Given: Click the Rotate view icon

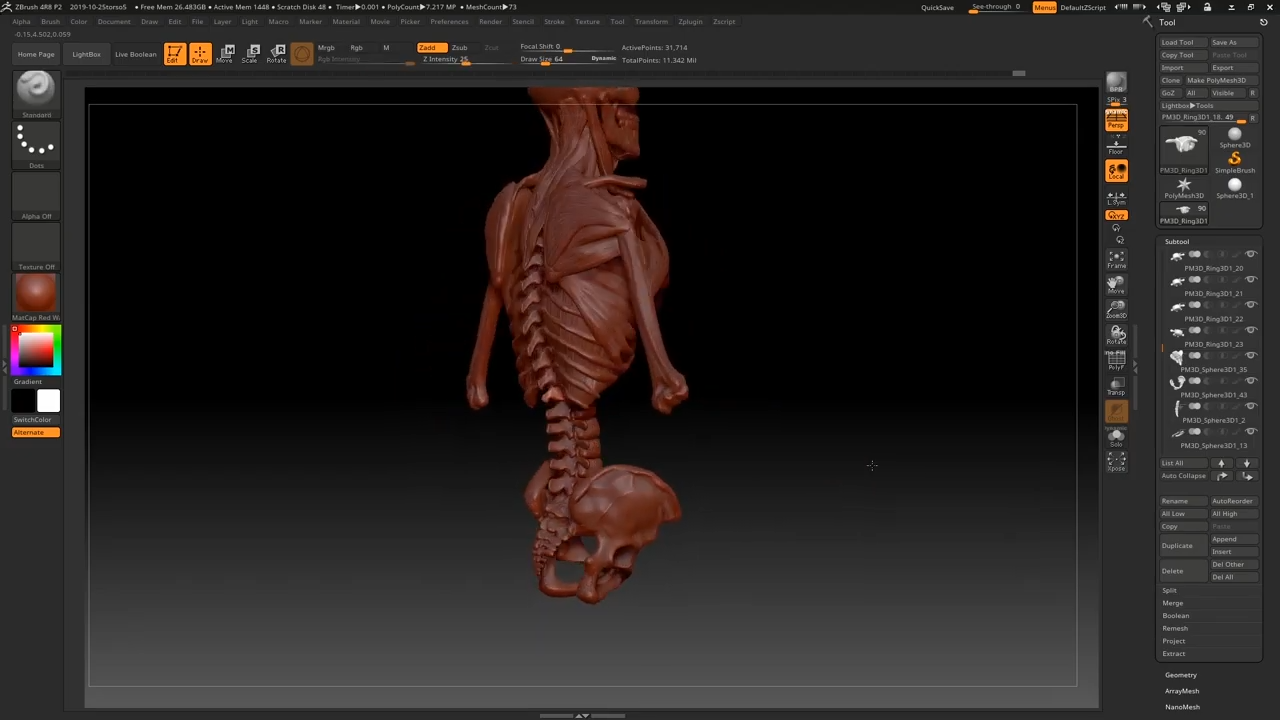Looking at the screenshot, I should click(1116, 335).
